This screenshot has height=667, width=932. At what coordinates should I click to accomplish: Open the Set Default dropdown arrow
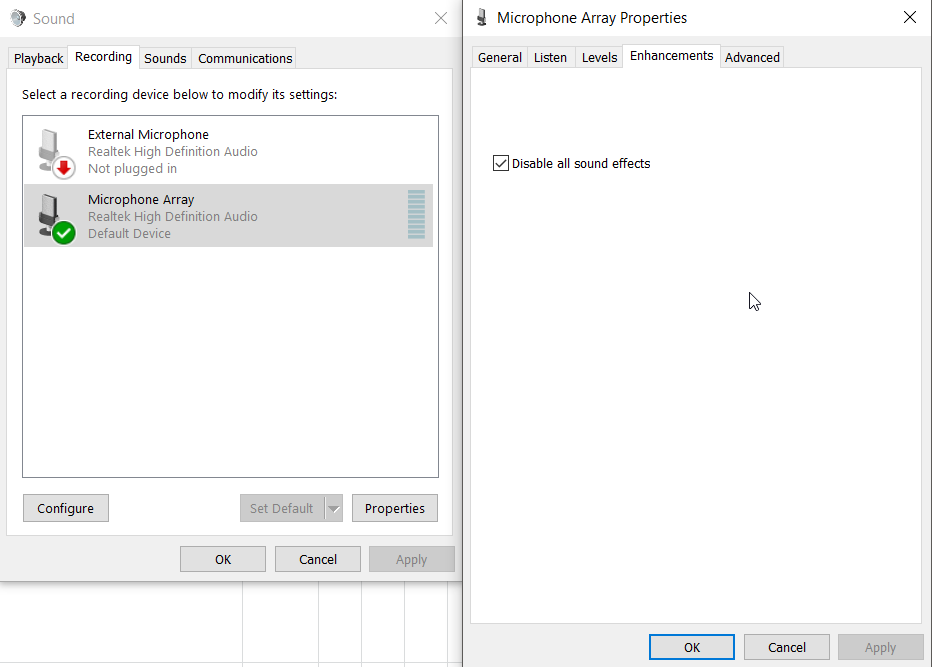click(334, 508)
